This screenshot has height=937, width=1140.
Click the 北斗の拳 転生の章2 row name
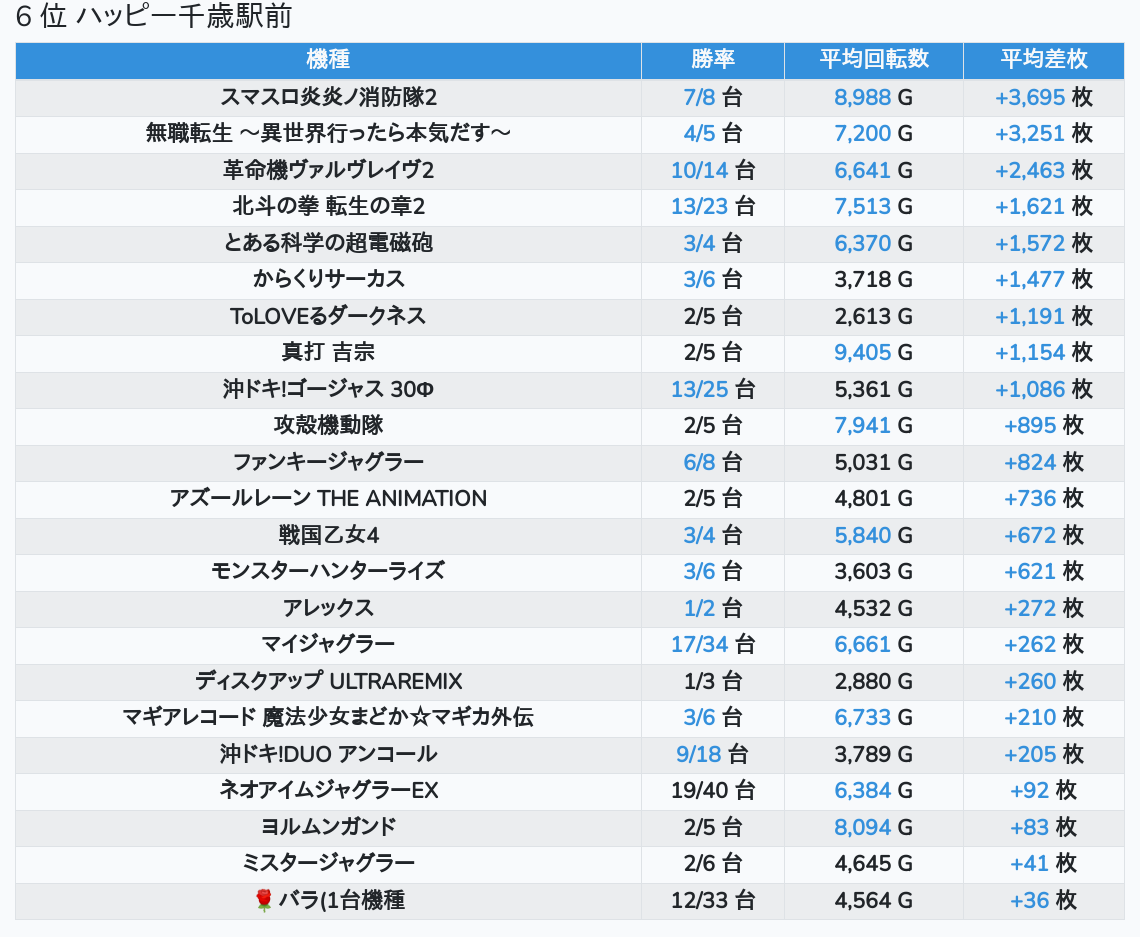(328, 207)
